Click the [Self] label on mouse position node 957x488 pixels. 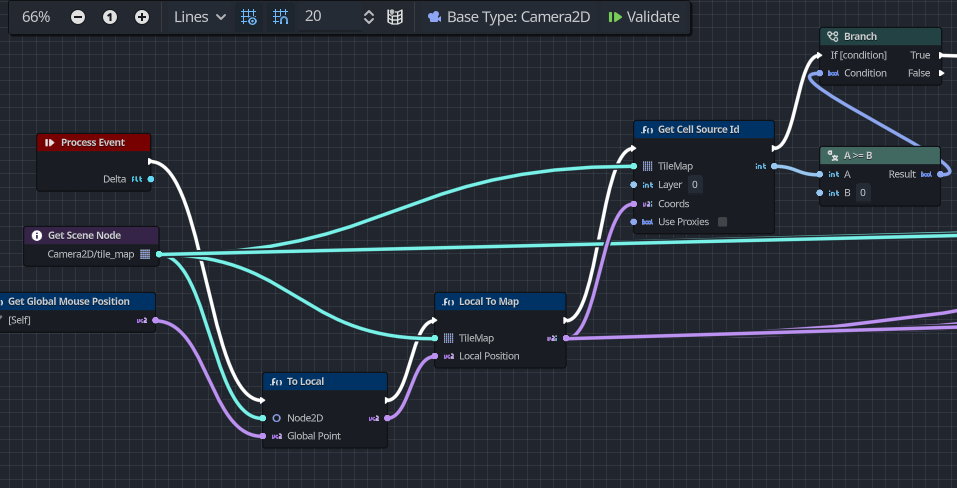click(19, 320)
